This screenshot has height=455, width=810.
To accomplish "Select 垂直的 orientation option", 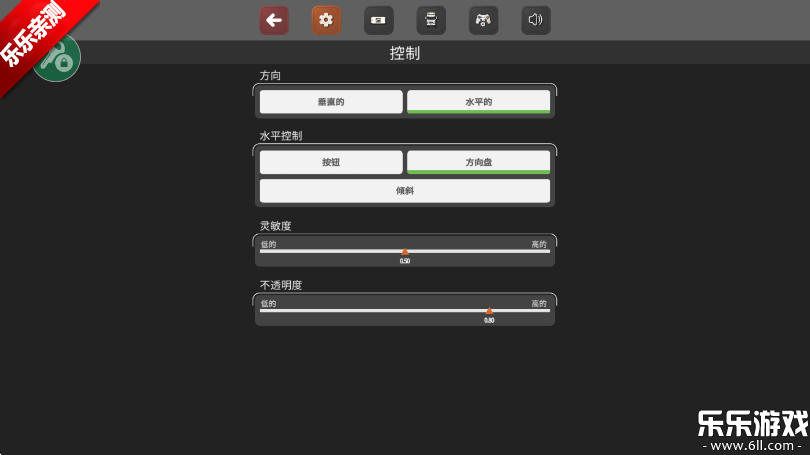I will click(x=331, y=102).
